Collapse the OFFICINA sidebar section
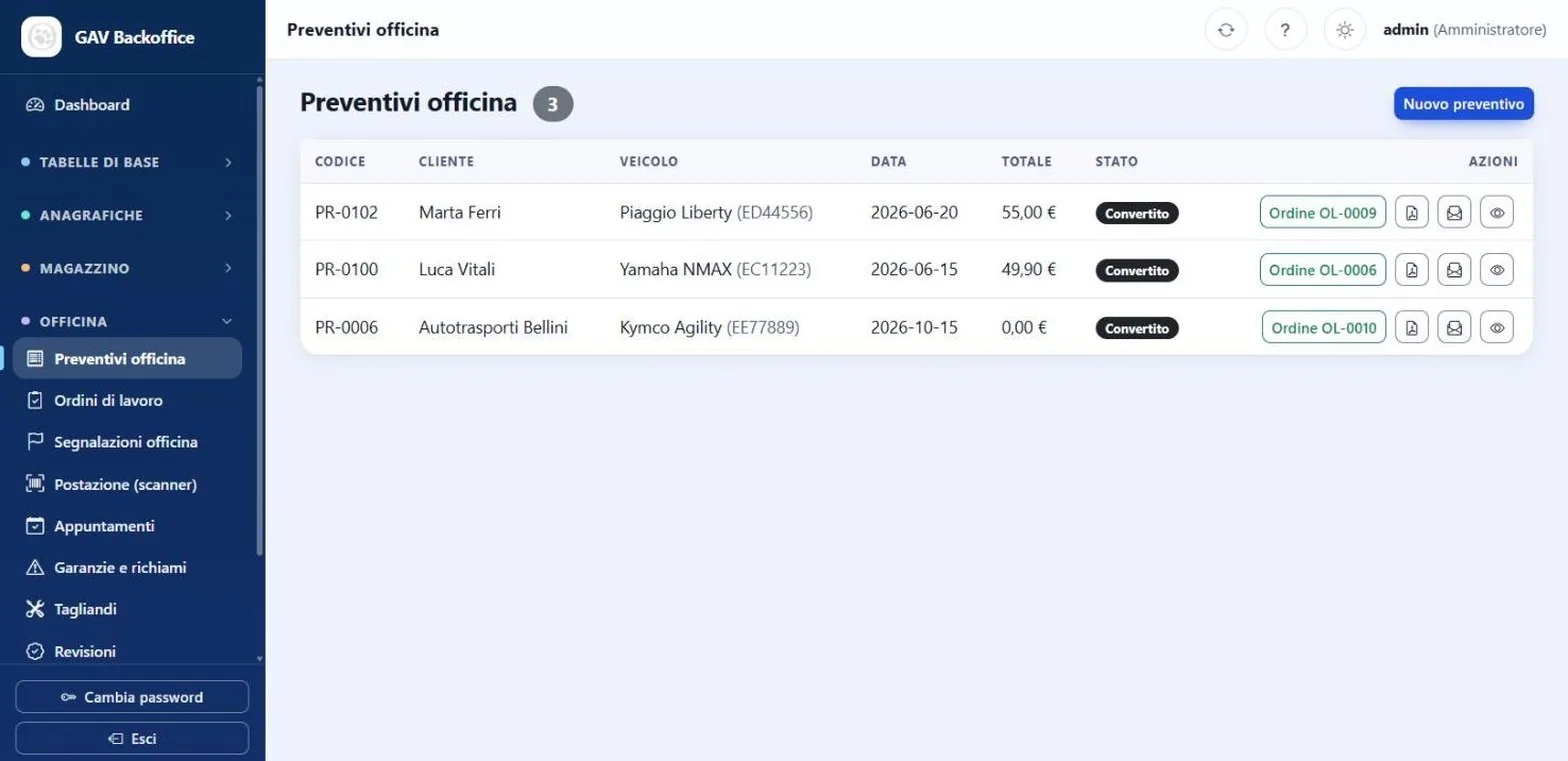This screenshot has height=761, width=1568. pyautogui.click(x=128, y=321)
